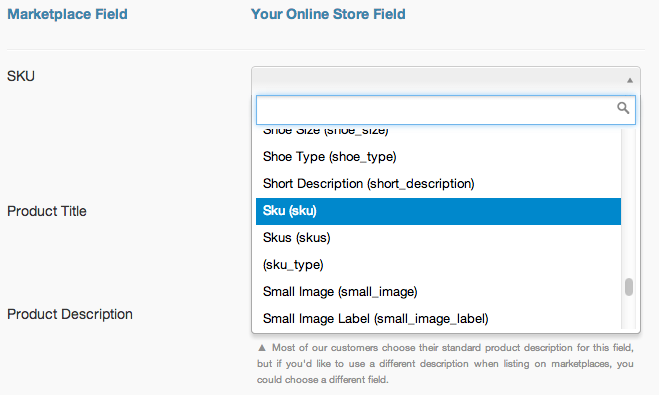Select 'Shoe Type (shoe_type)' option
Viewport: 659px width, 395px height.
coord(438,157)
